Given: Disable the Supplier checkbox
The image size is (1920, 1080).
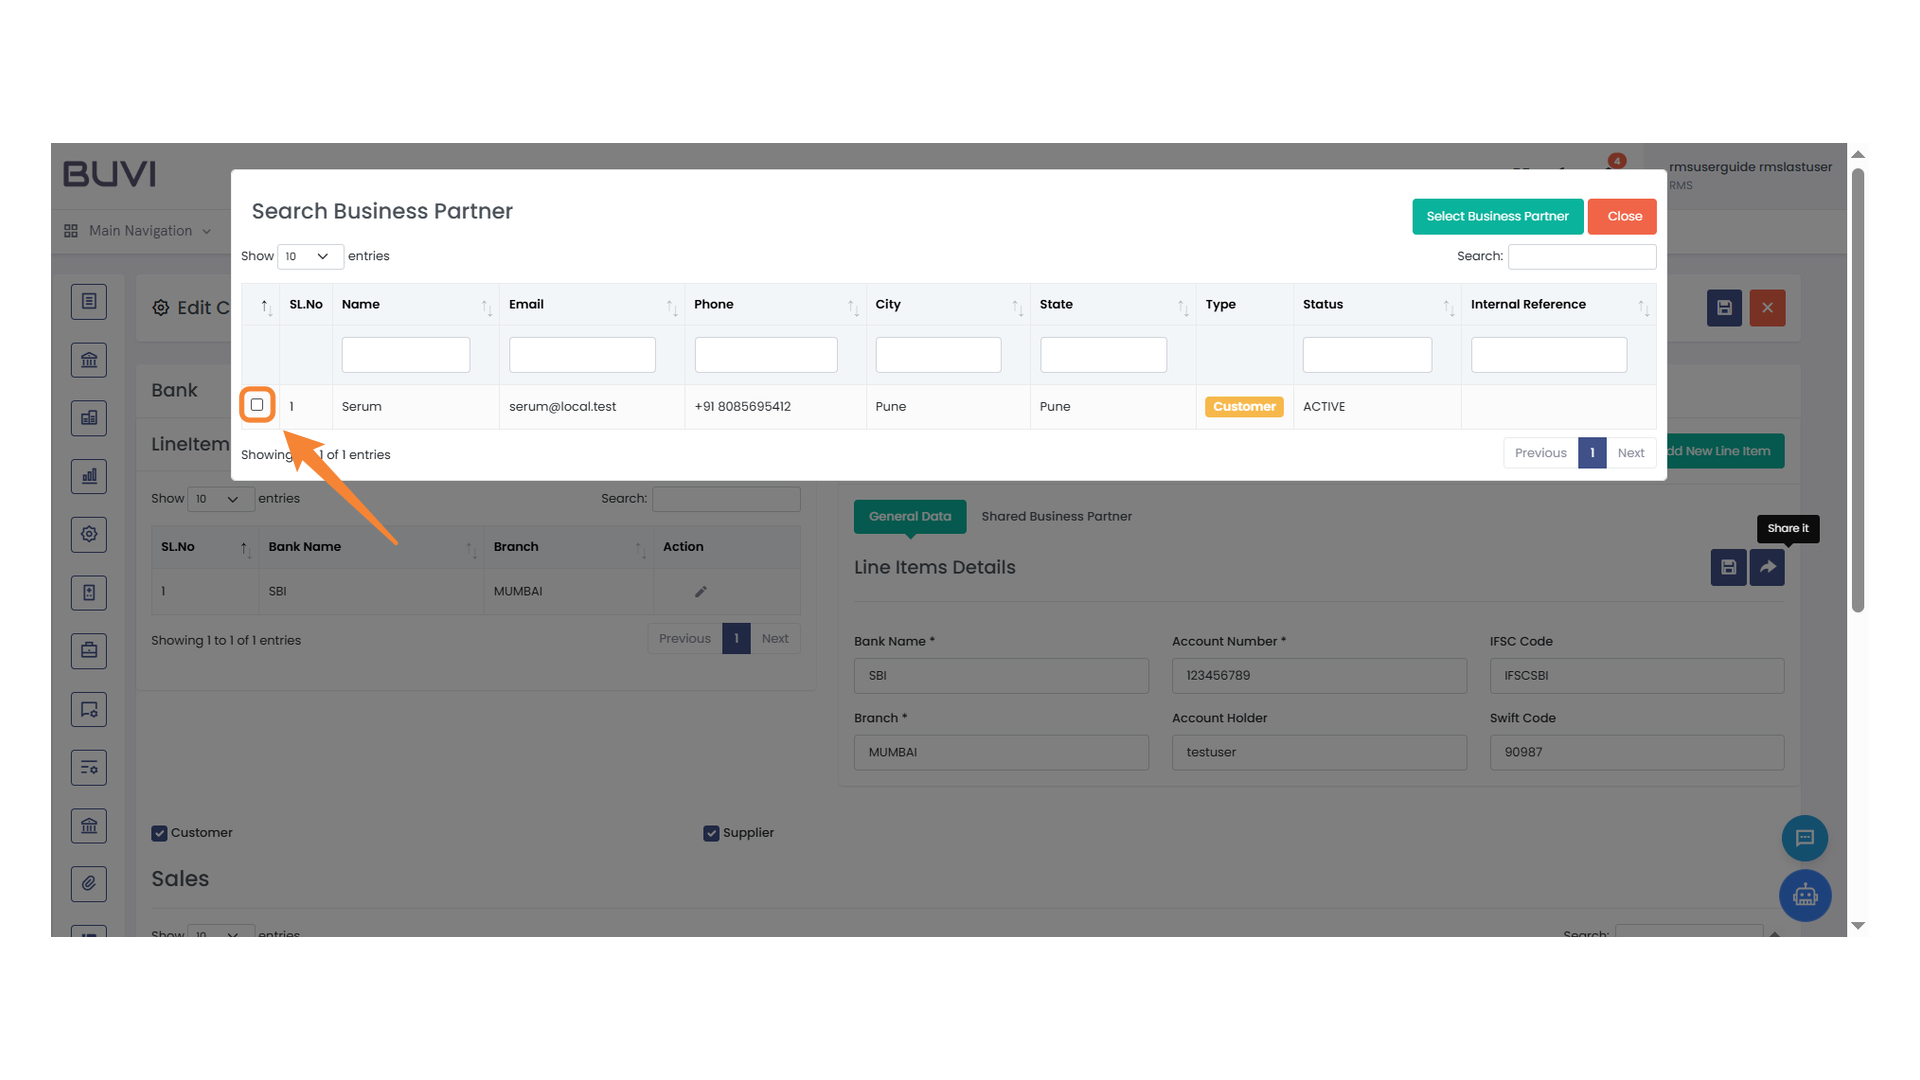Looking at the screenshot, I should pos(711,832).
